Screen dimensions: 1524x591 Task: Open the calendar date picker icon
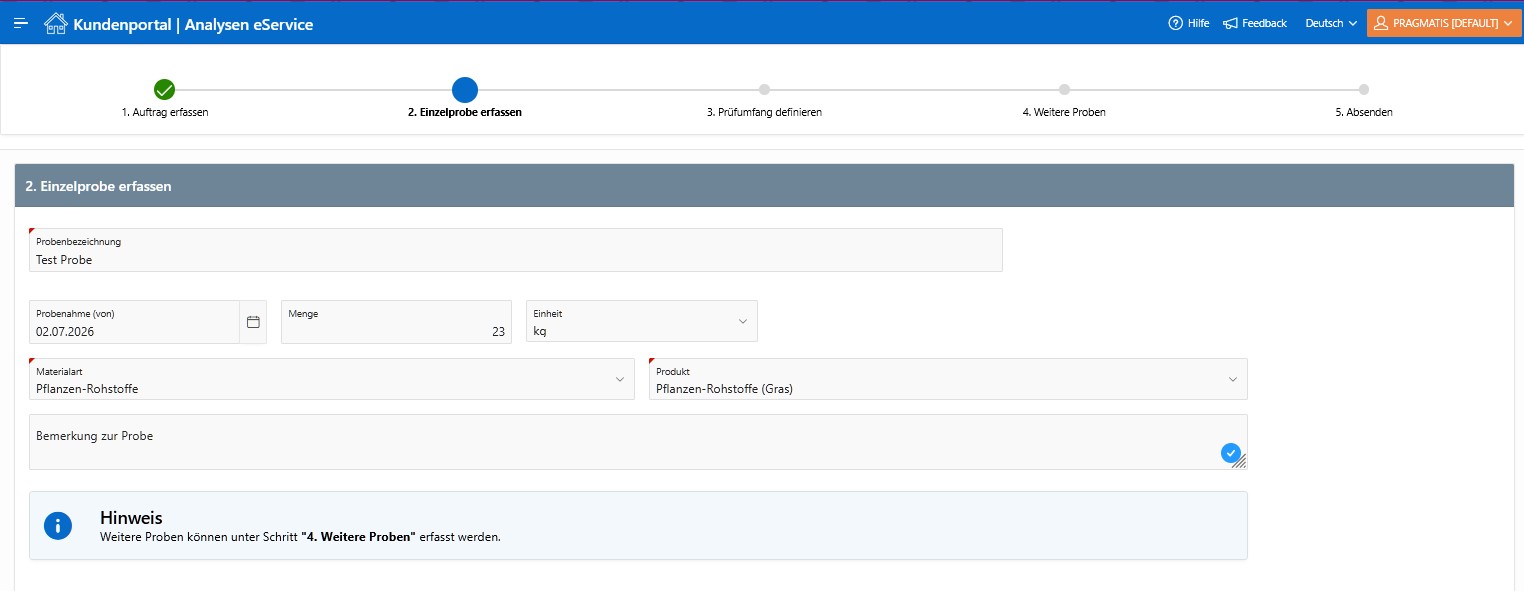point(253,322)
